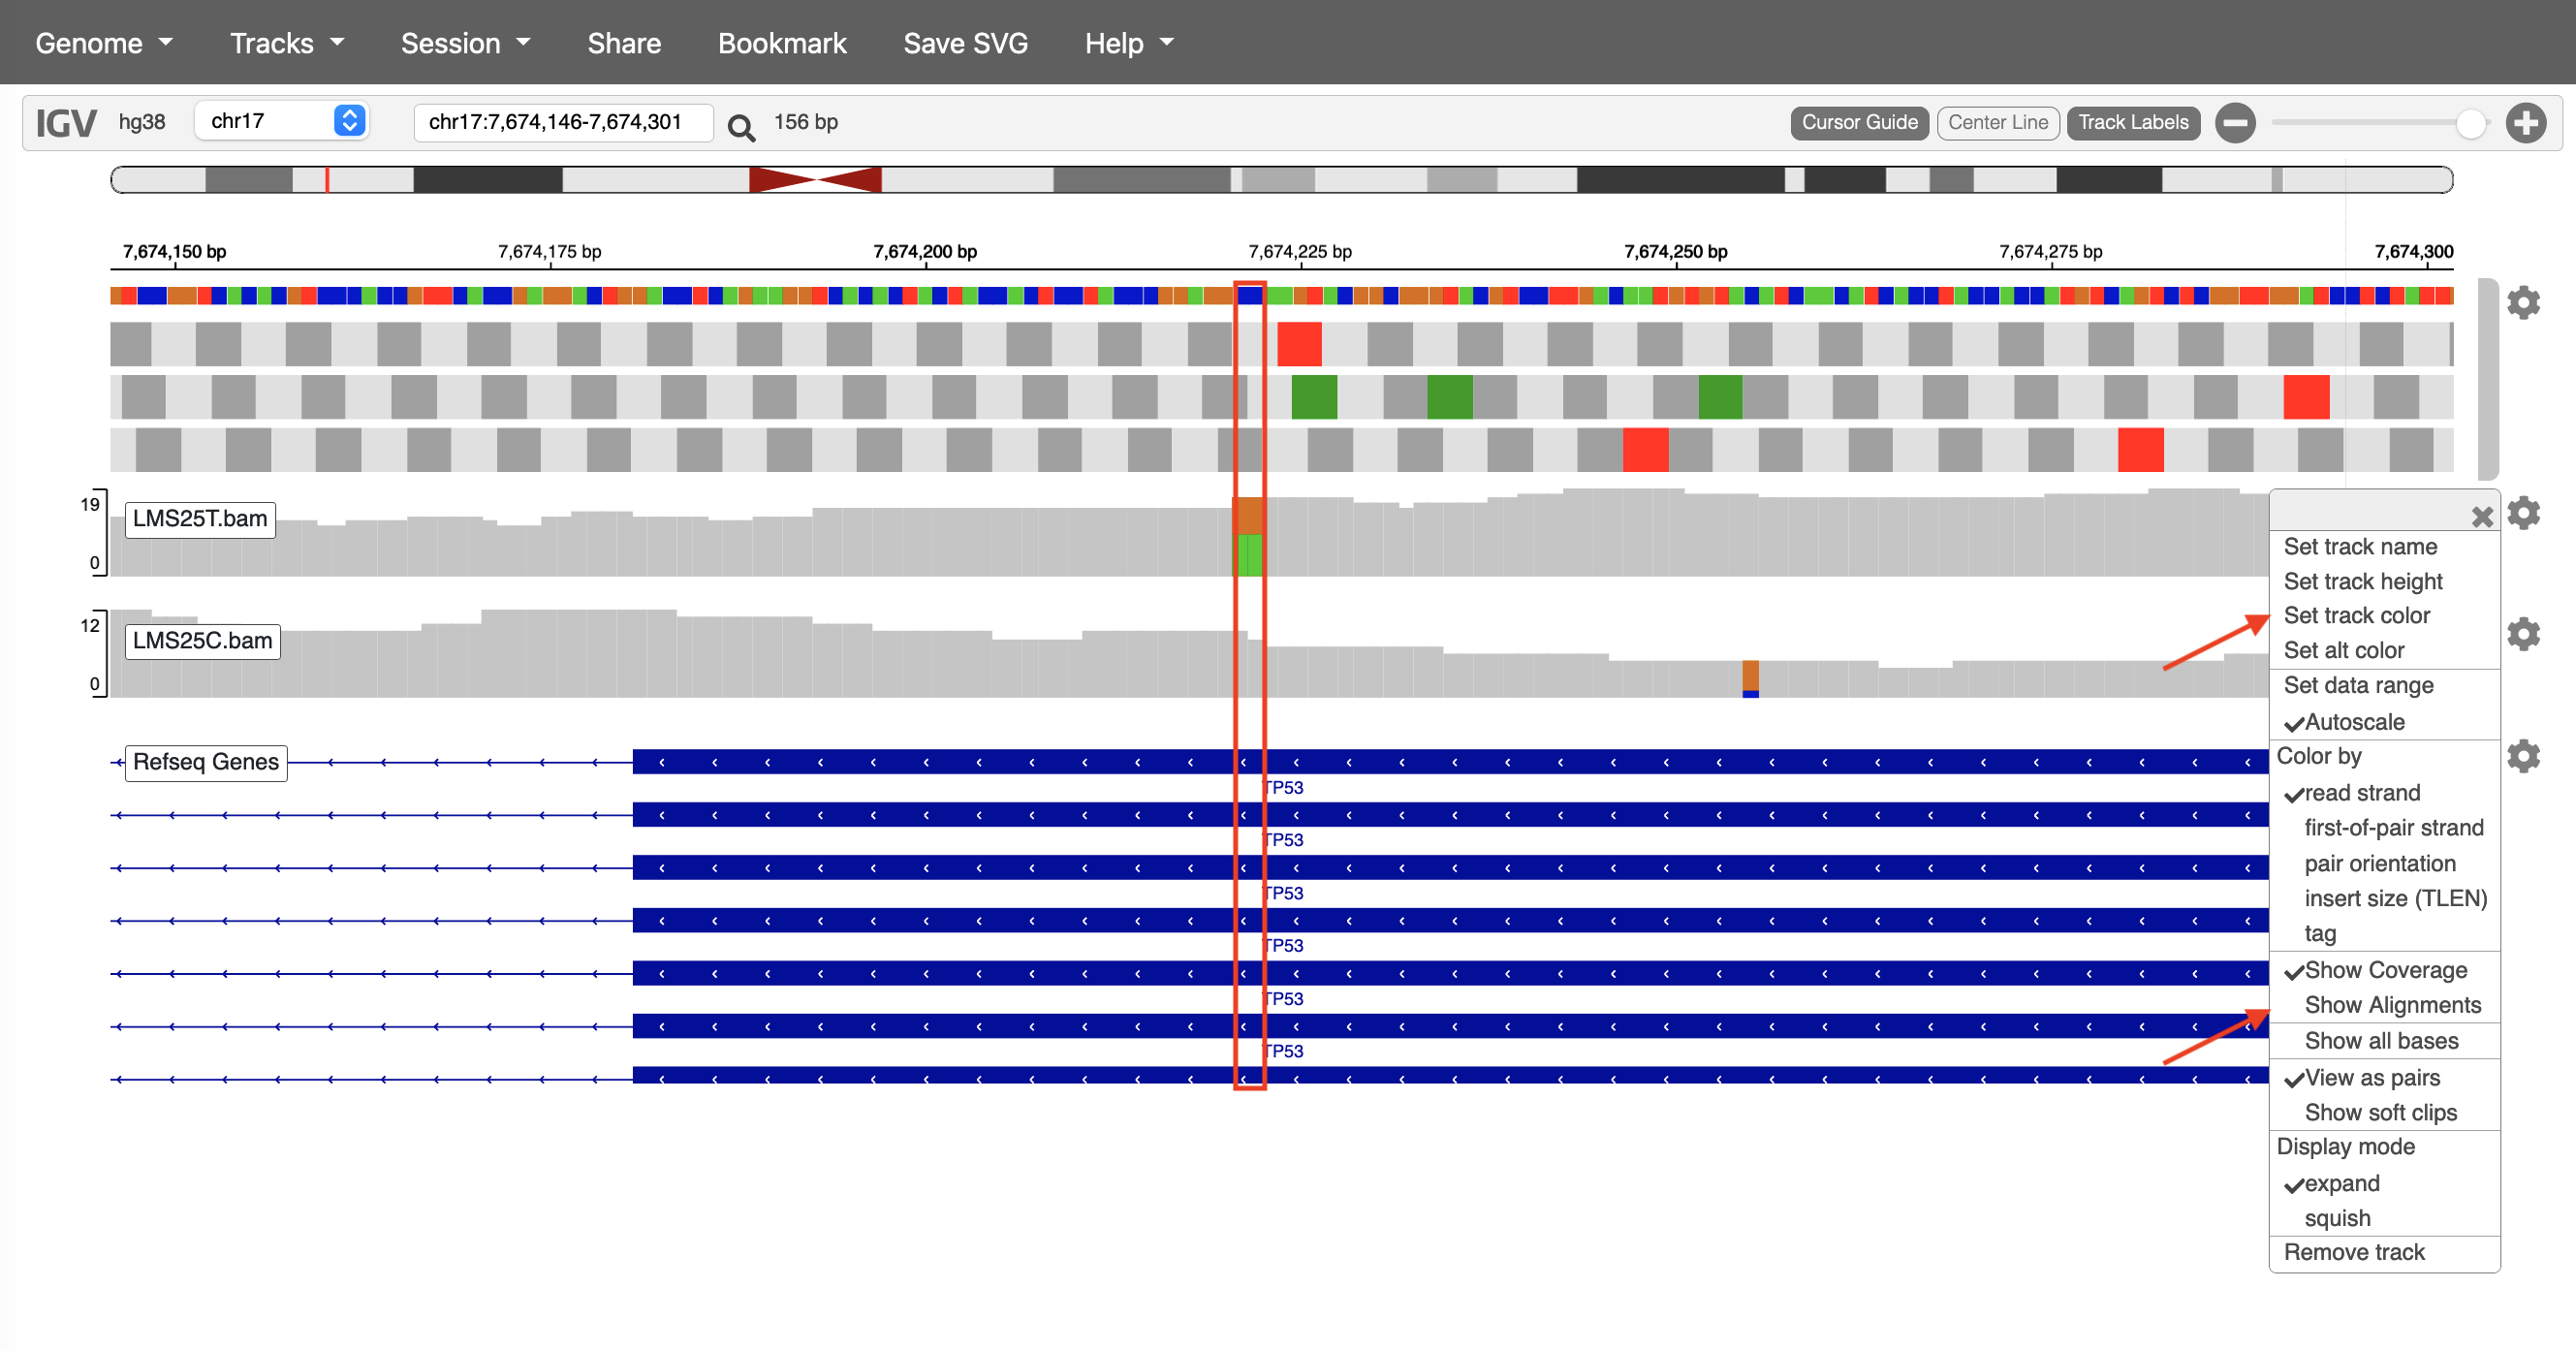Click the IGV logo

66,123
